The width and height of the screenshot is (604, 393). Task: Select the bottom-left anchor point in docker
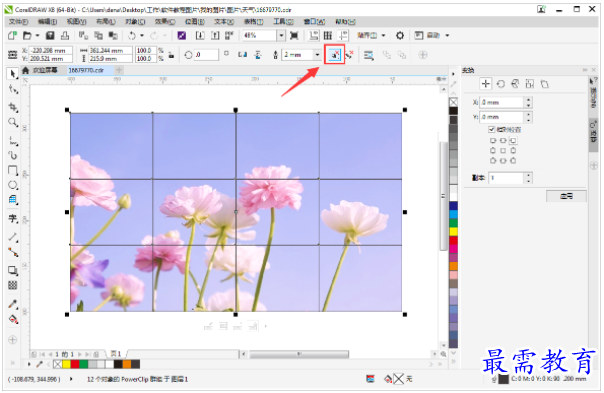[493, 161]
